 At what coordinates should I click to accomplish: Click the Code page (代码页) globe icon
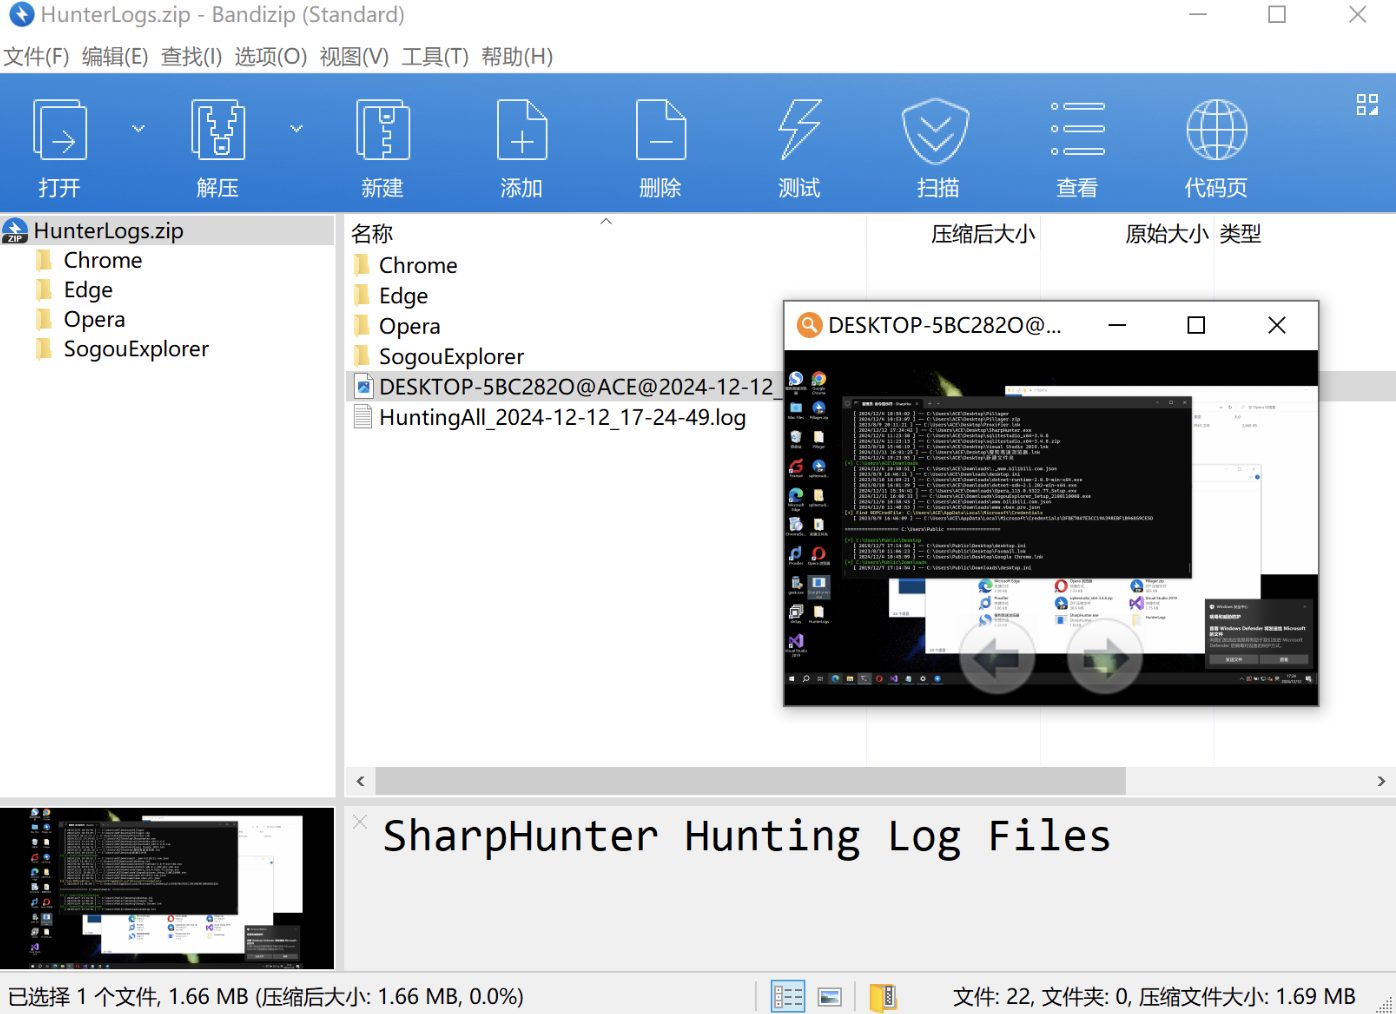(1216, 130)
